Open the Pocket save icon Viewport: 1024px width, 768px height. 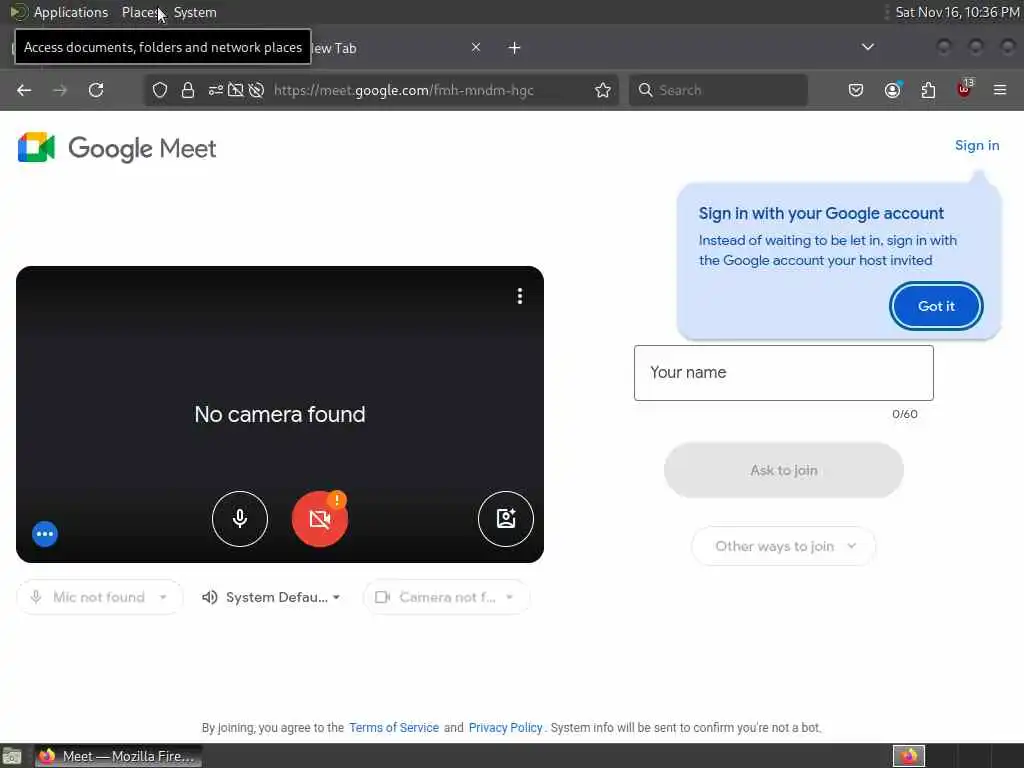856,90
